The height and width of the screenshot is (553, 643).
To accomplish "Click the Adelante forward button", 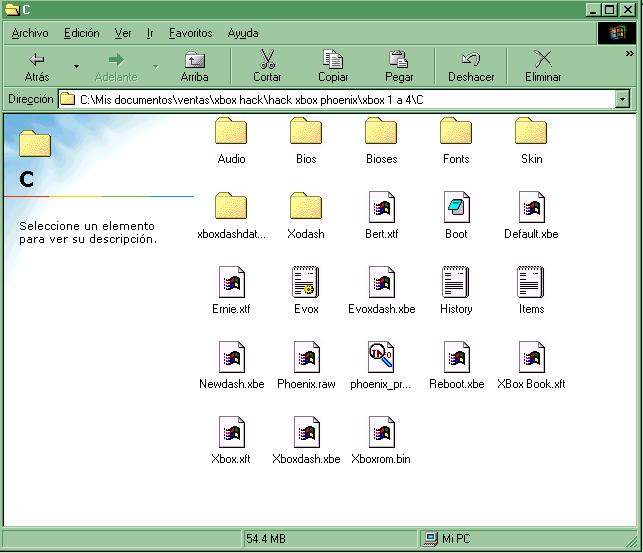I will pos(116,66).
